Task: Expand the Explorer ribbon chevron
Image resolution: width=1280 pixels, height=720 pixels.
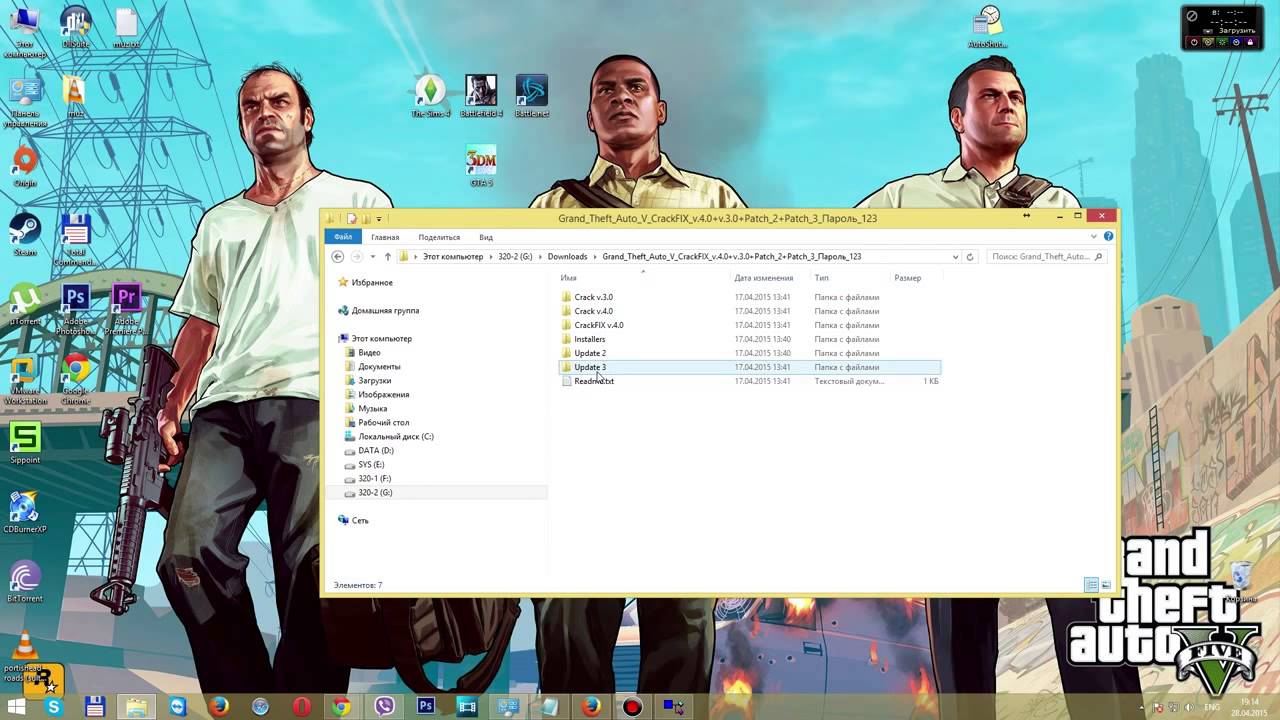Action: point(1094,237)
